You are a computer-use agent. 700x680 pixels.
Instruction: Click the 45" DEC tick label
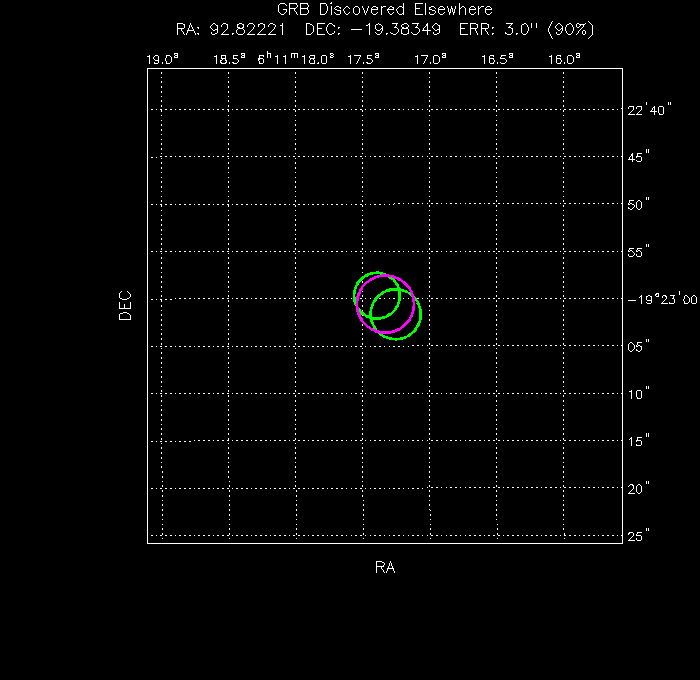pyautogui.click(x=639, y=157)
